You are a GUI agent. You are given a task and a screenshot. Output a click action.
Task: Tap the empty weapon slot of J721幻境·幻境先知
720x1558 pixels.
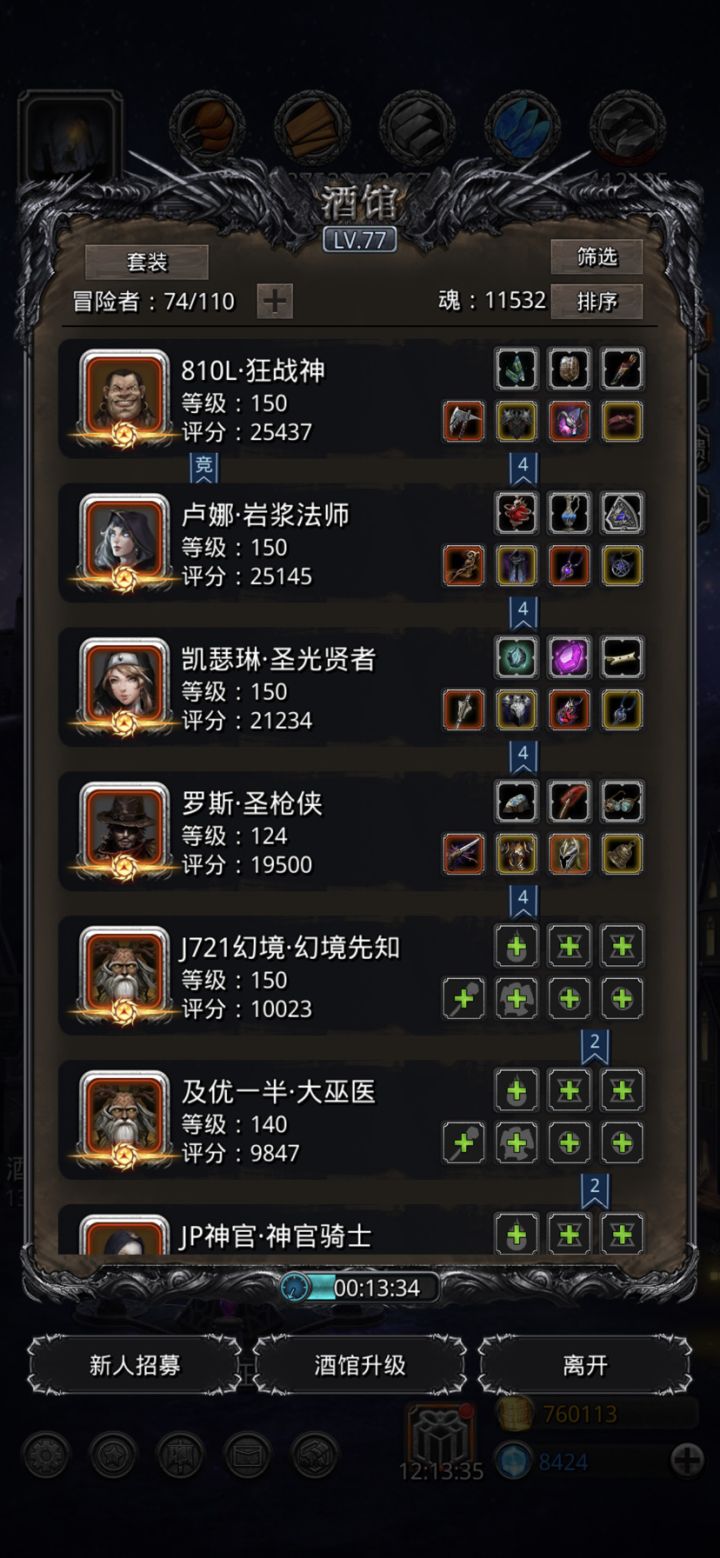464,998
